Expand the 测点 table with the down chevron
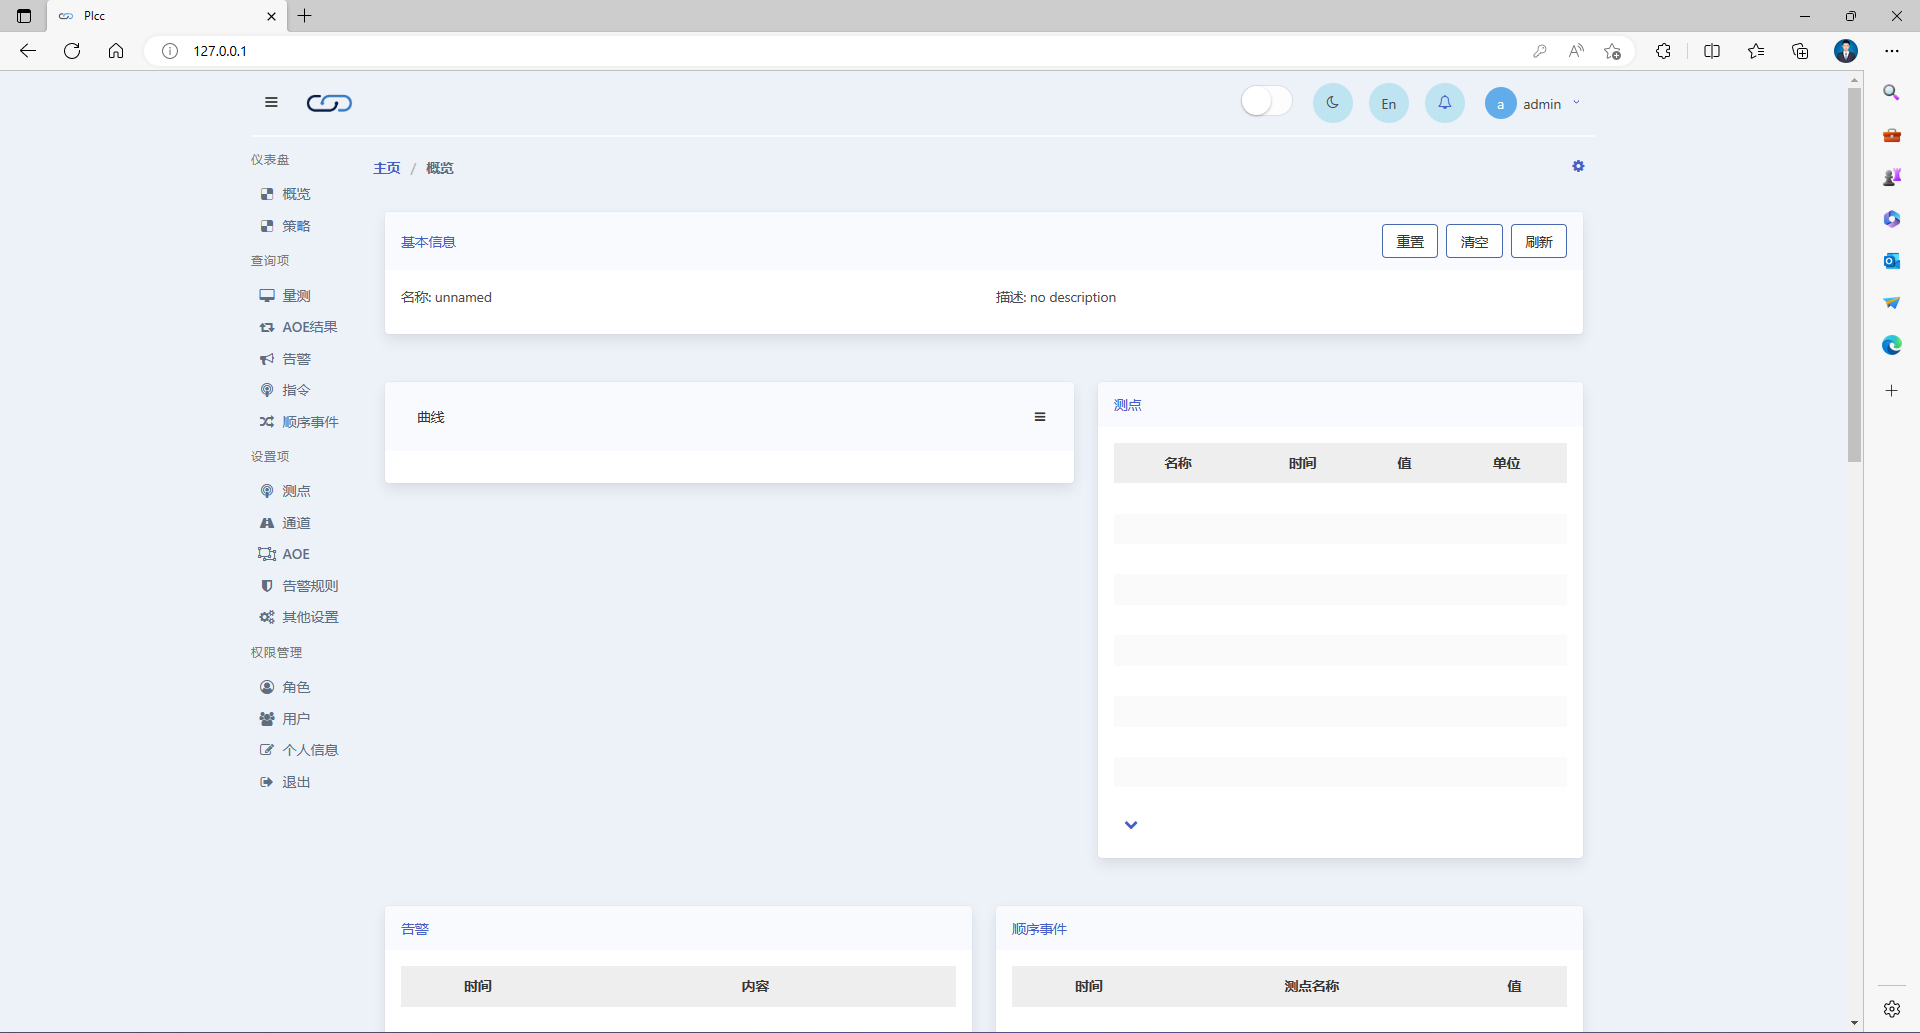Image resolution: width=1920 pixels, height=1033 pixels. coord(1131,825)
